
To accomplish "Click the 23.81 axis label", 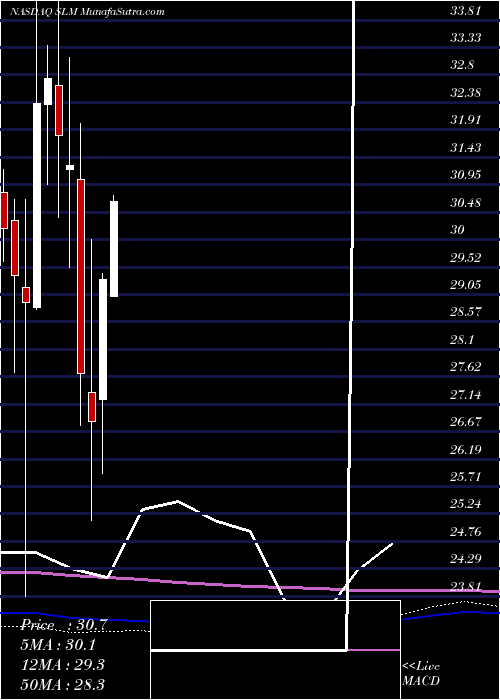I will [466, 587].
